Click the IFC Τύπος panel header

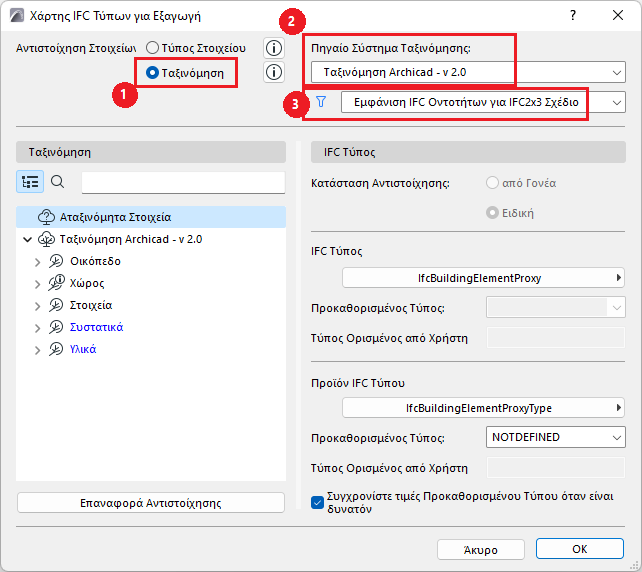click(468, 152)
